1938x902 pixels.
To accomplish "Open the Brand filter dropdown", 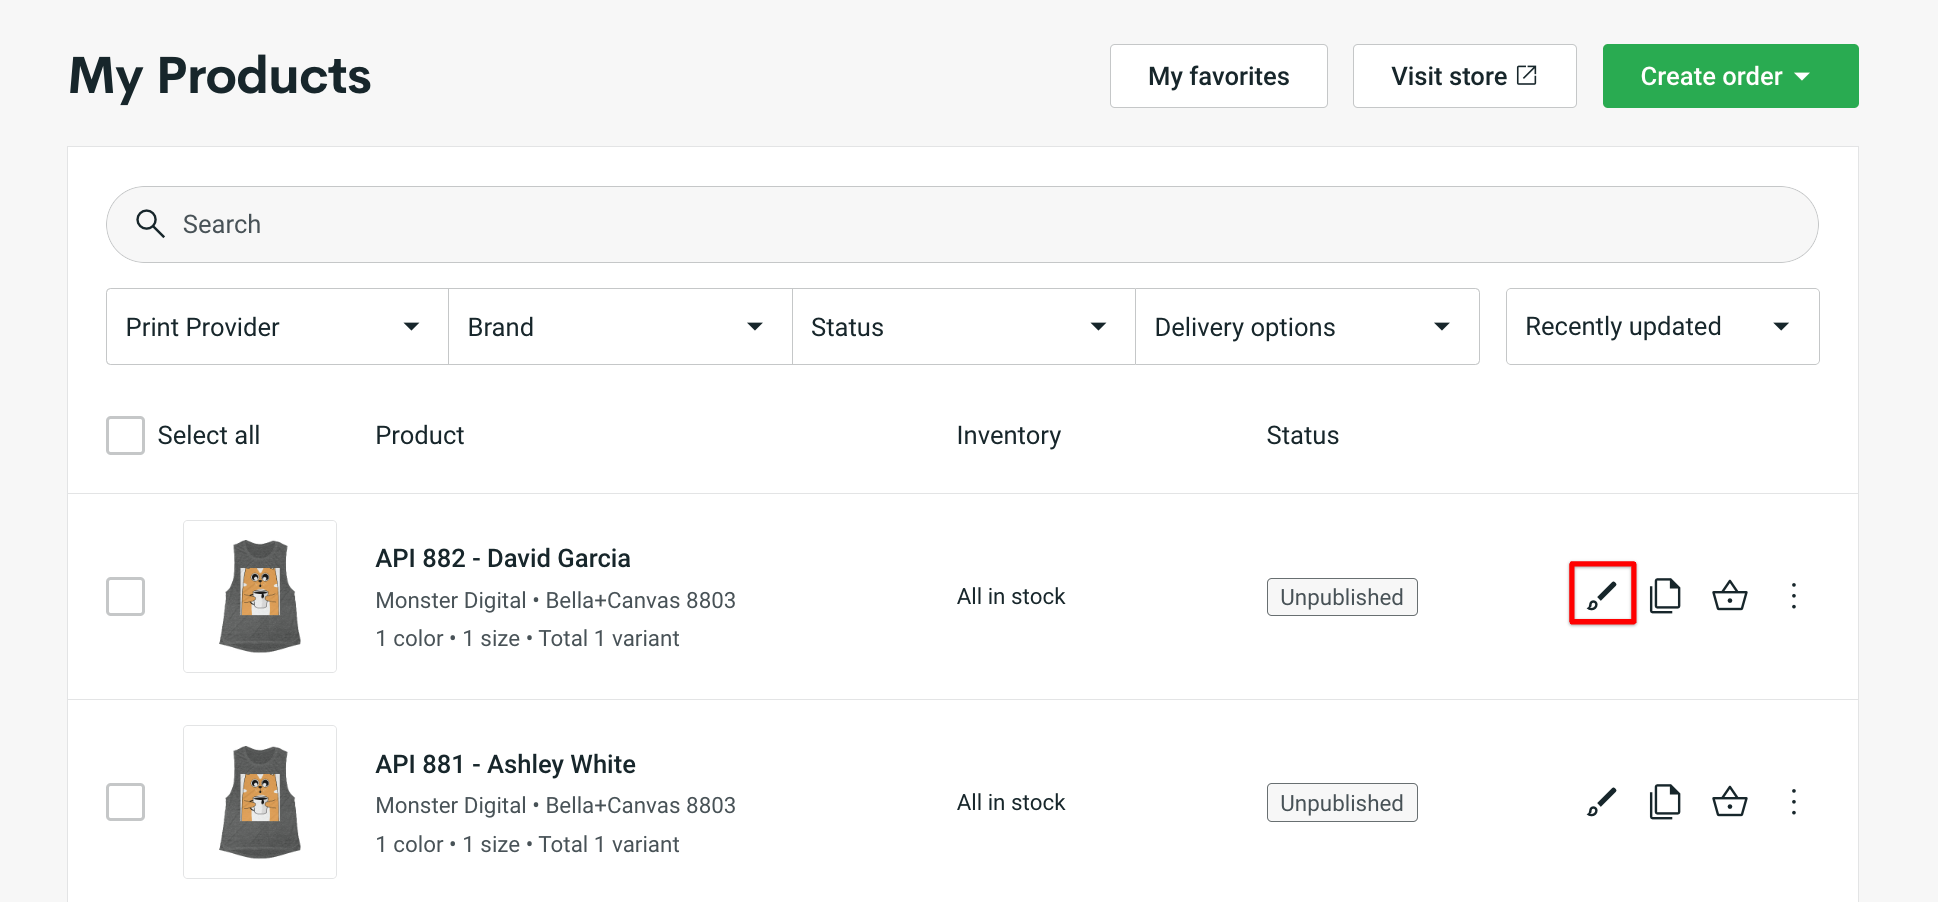I will (x=620, y=327).
